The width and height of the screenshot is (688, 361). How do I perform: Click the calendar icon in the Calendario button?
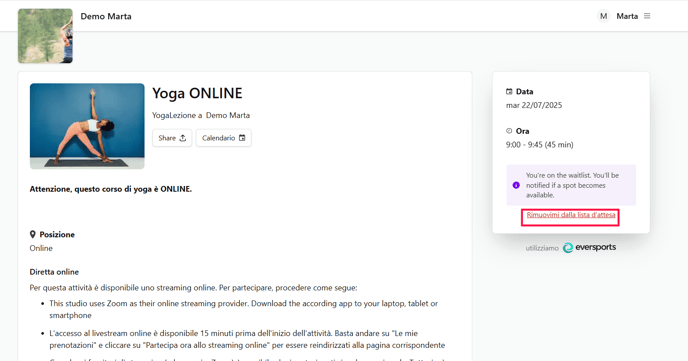[242, 138]
